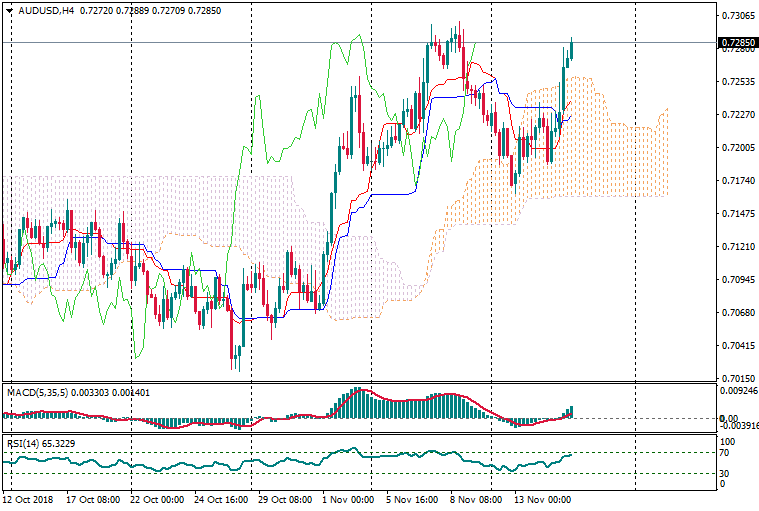The height and width of the screenshot is (511, 759).
Task: Click the 0.009246 MACD scale label
Action: [737, 392]
